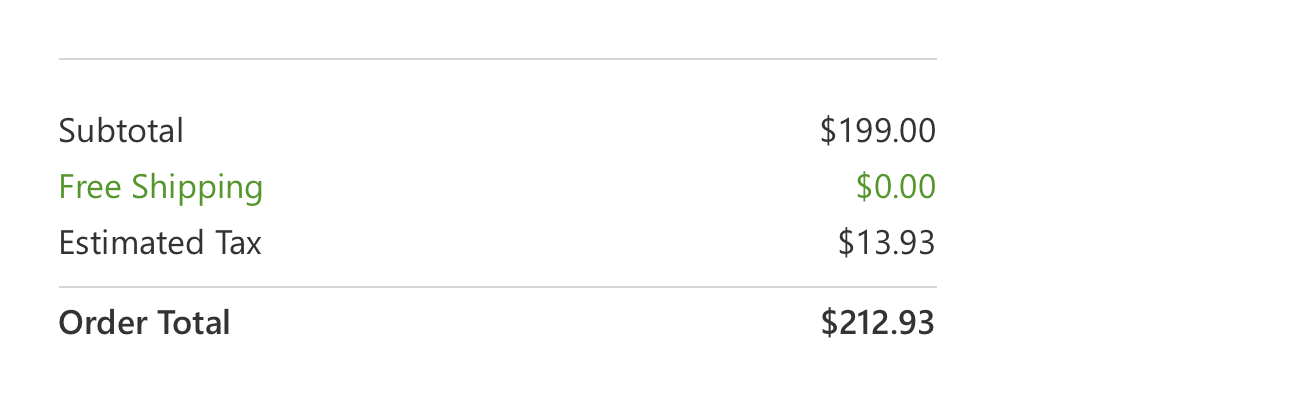Click the word Free in Free Shipping

click(90, 187)
